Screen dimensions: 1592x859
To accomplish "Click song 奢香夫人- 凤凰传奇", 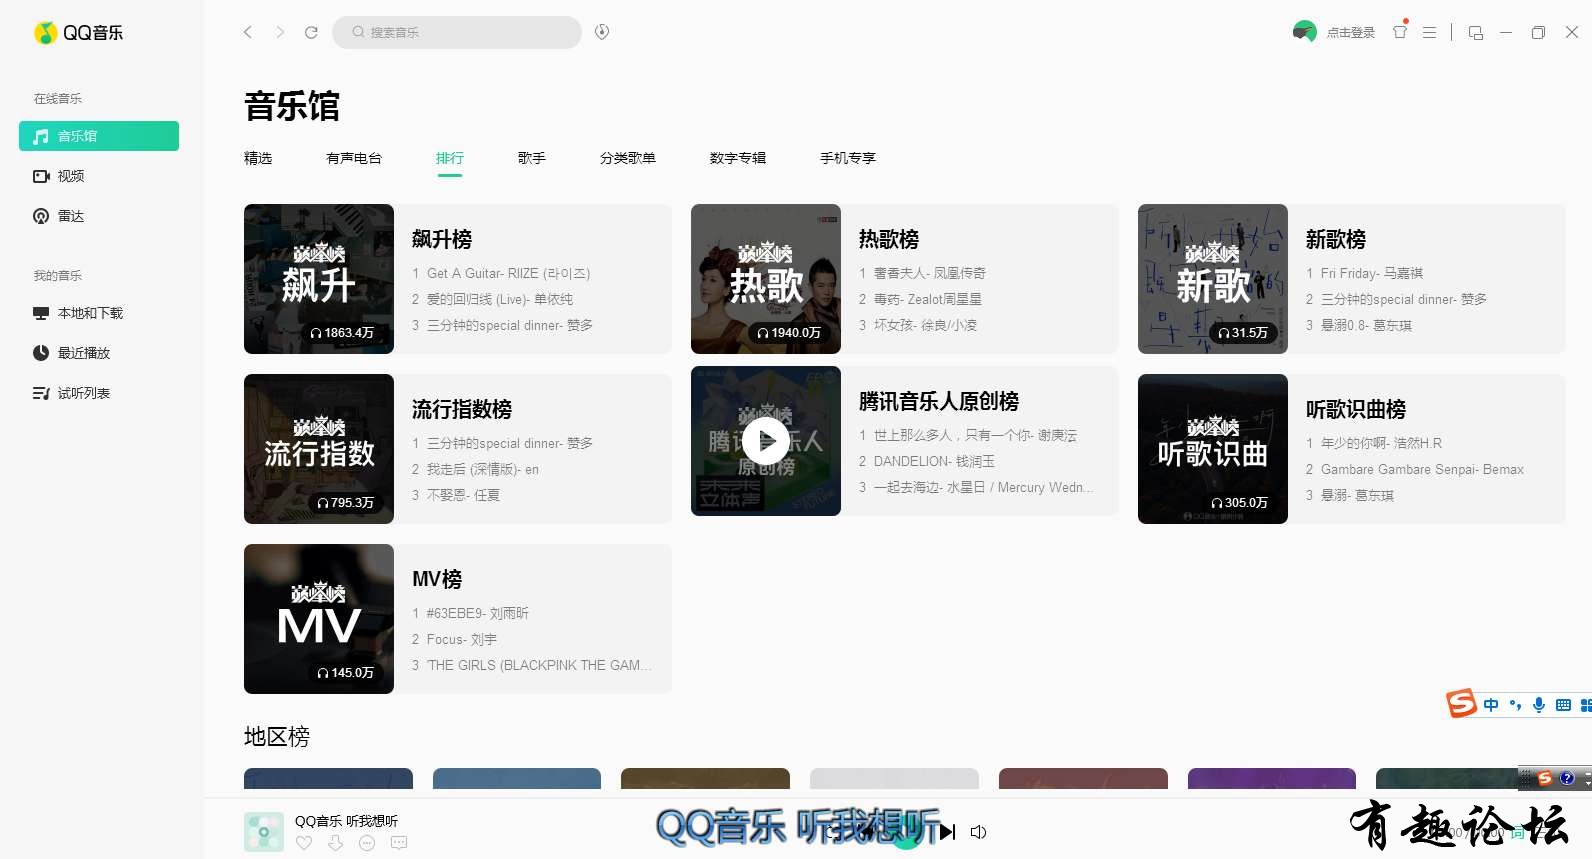I will [x=930, y=273].
